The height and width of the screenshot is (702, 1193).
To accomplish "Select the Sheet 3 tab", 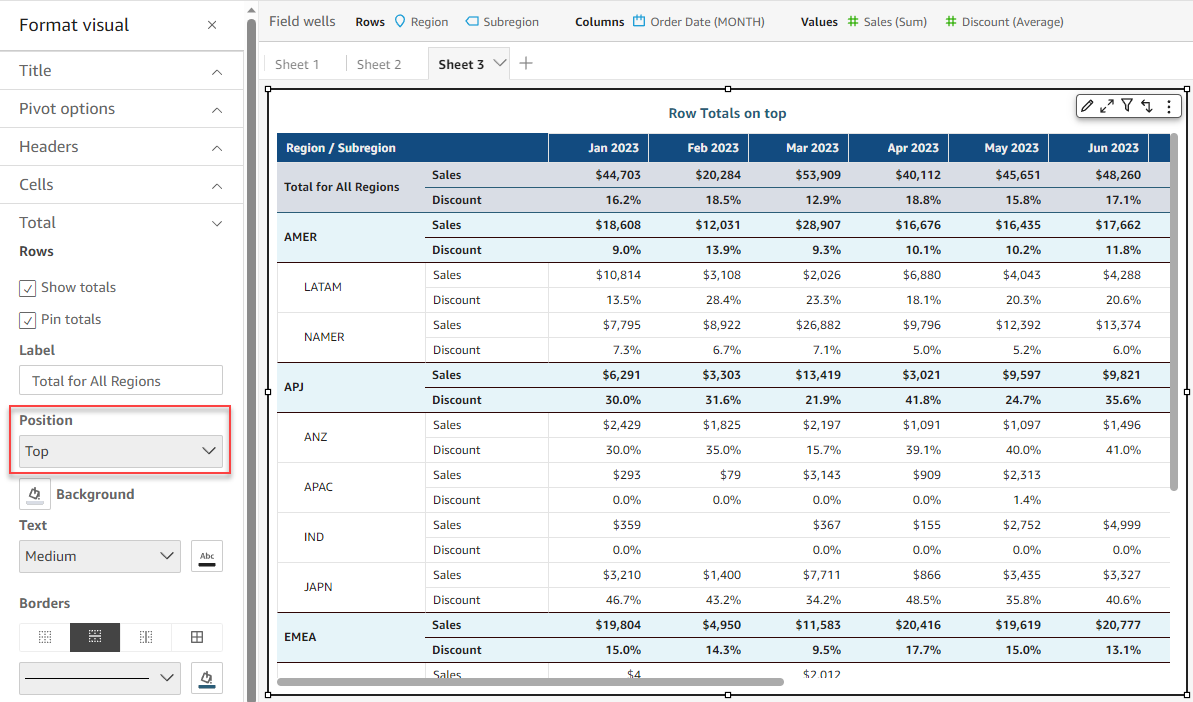I will pos(461,65).
